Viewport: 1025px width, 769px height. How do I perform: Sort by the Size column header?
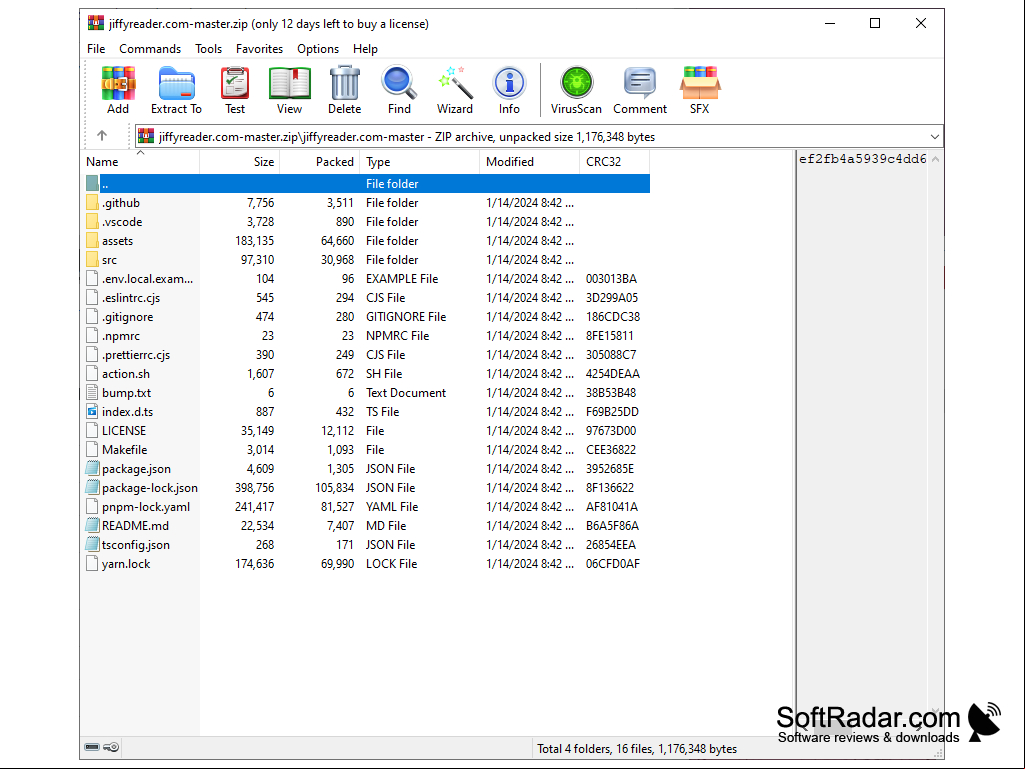(239, 162)
